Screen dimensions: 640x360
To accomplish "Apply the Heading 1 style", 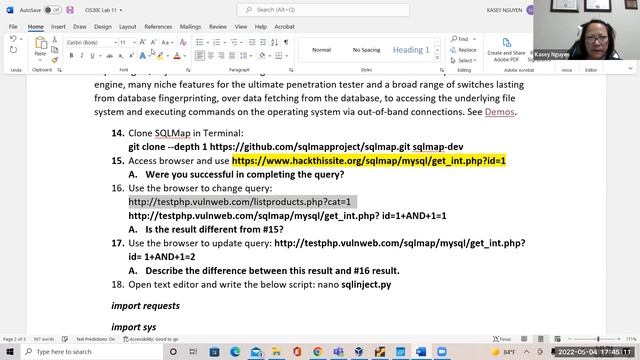I will (411, 50).
